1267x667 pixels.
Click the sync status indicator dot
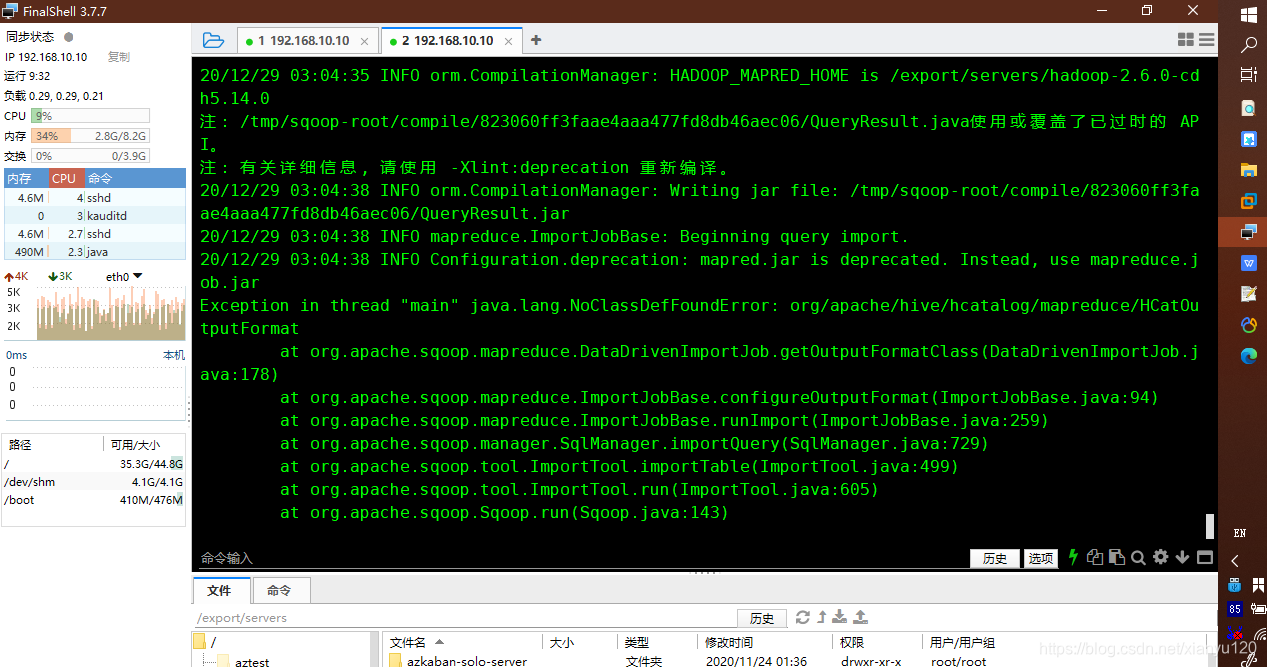point(69,37)
